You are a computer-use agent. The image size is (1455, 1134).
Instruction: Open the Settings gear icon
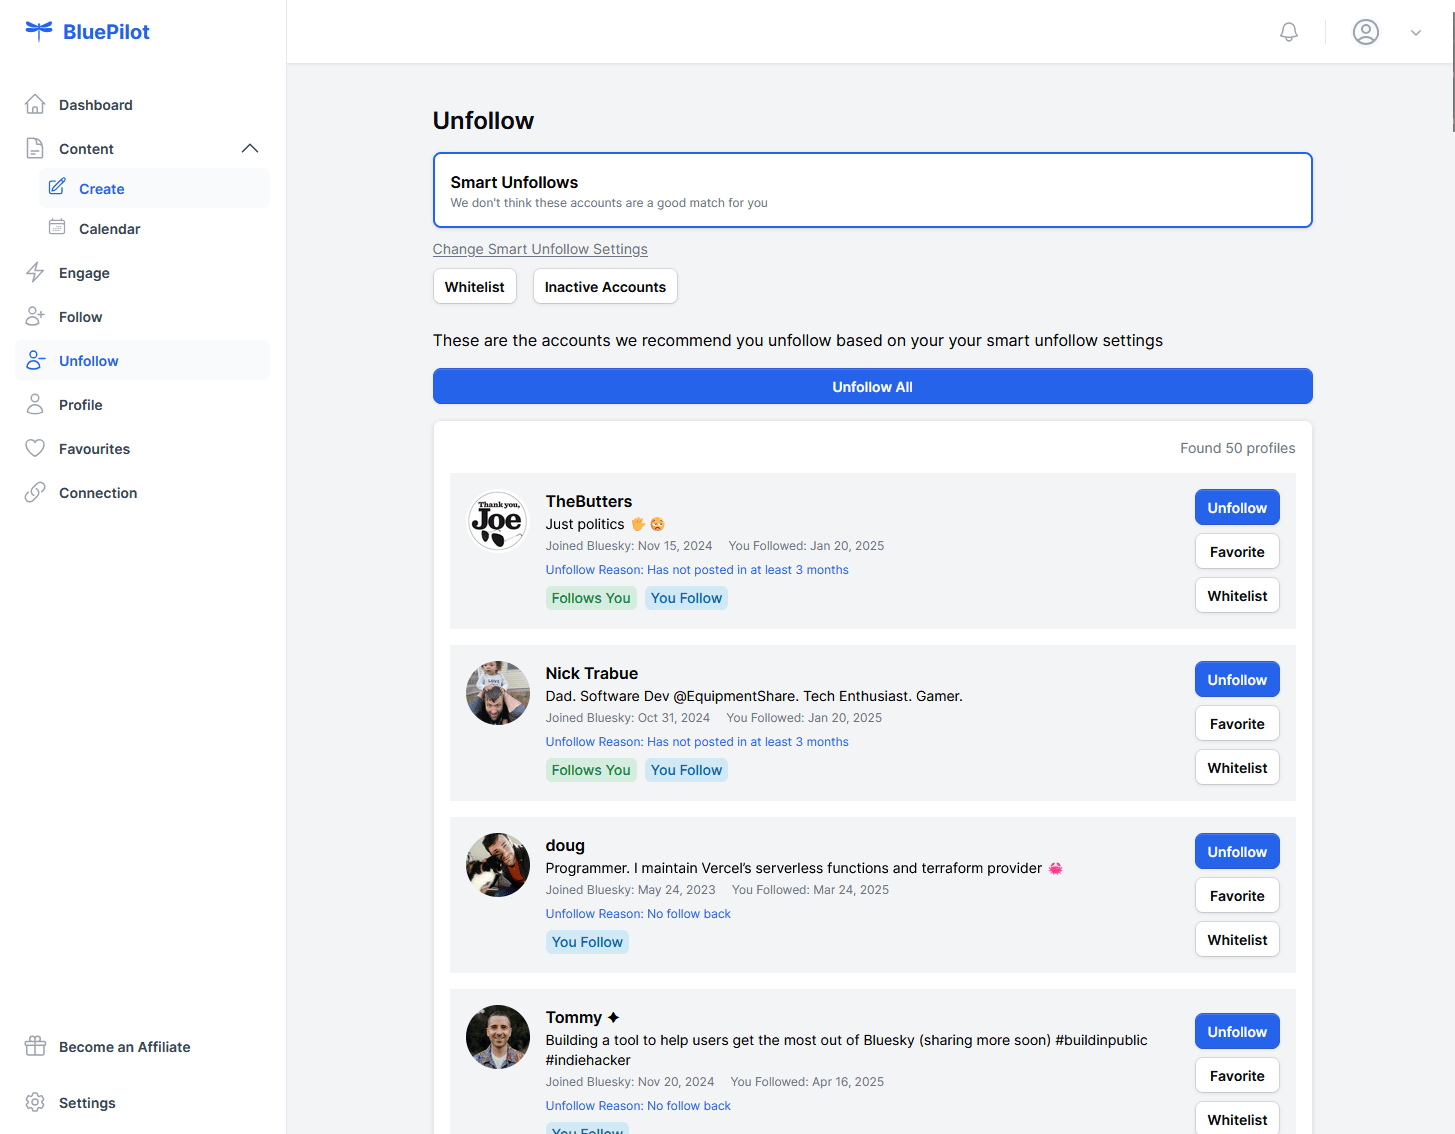point(35,1103)
